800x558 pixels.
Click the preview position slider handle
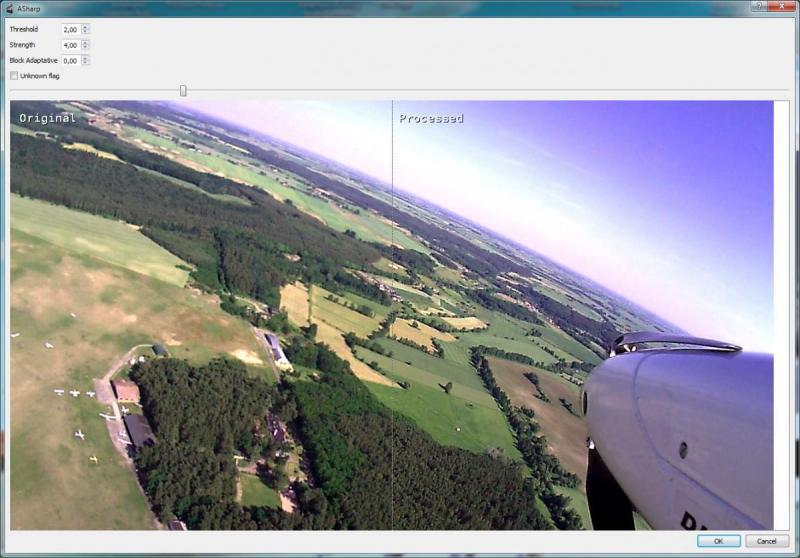click(183, 90)
